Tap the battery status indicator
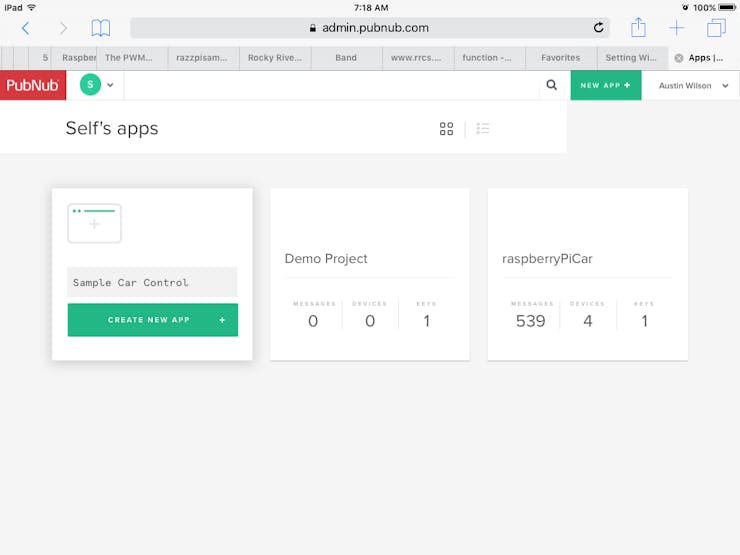Screen dimensions: 740x555 [726, 8]
